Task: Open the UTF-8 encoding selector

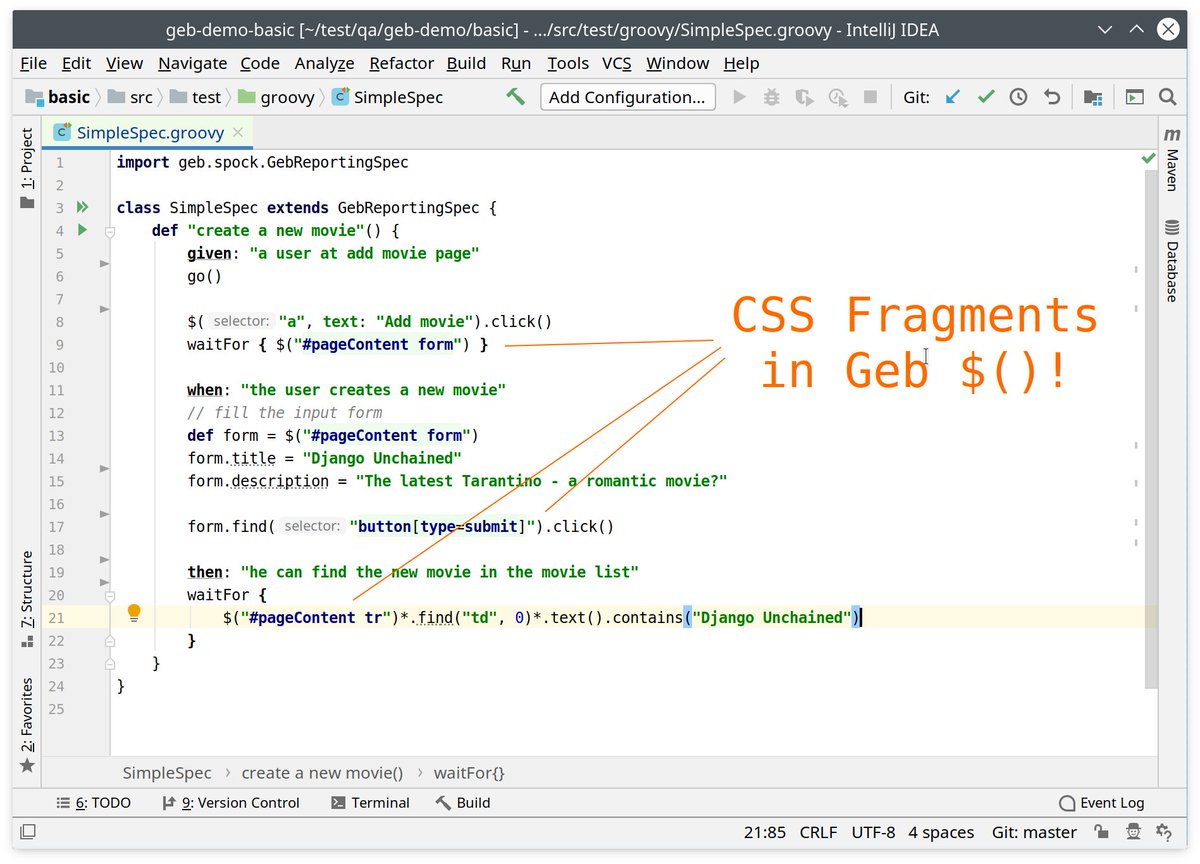Action: click(x=873, y=832)
